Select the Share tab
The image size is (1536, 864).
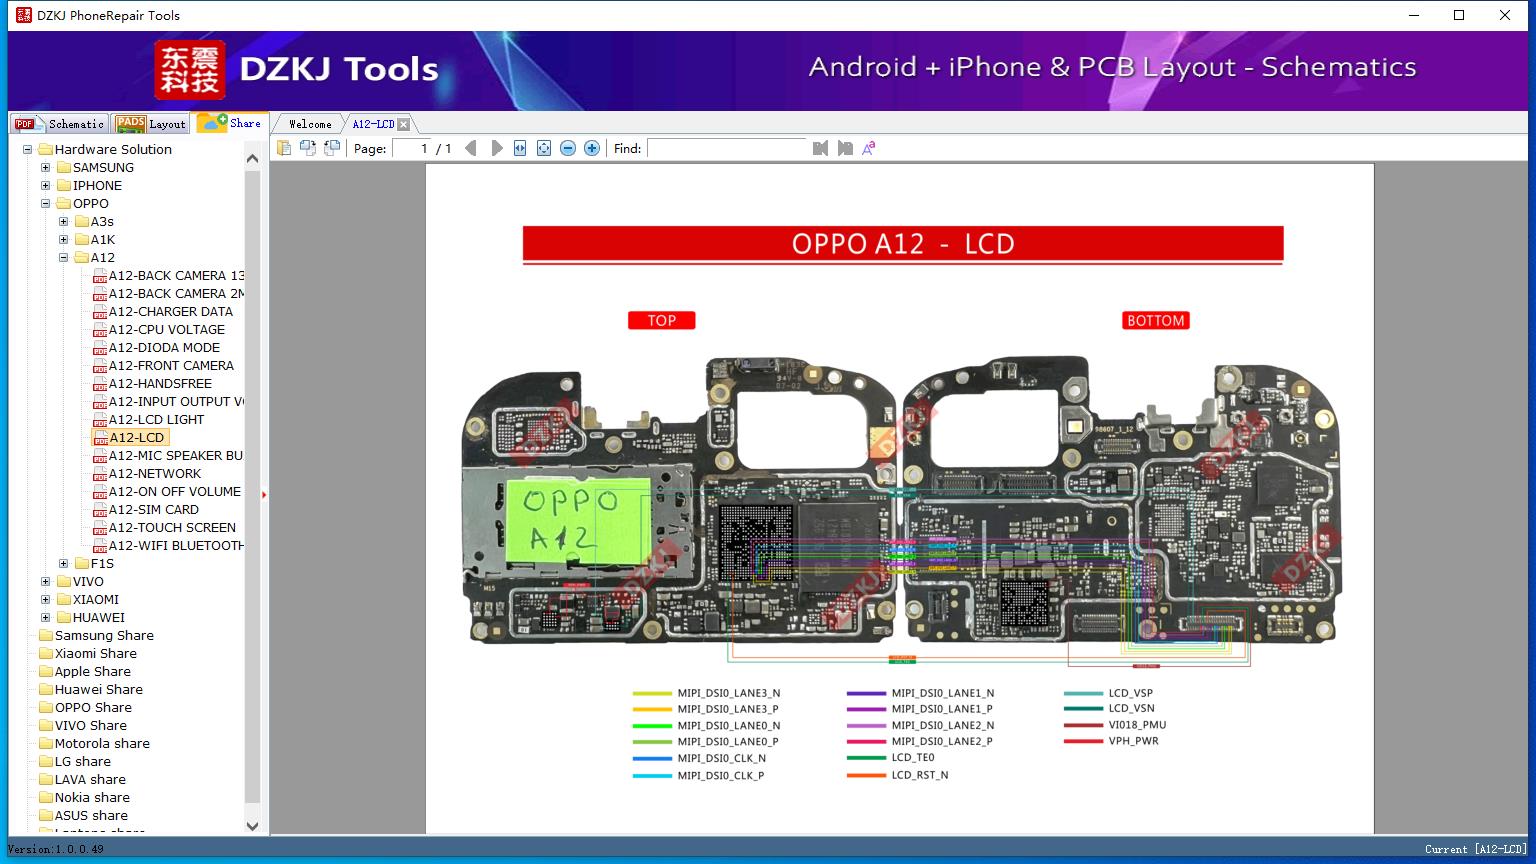pos(230,123)
